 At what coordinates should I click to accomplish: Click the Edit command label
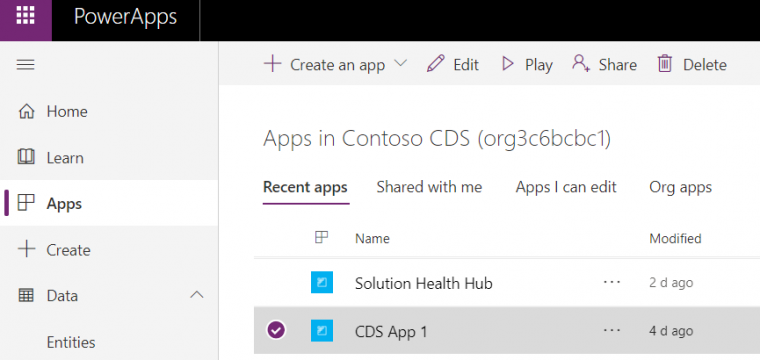point(466,65)
